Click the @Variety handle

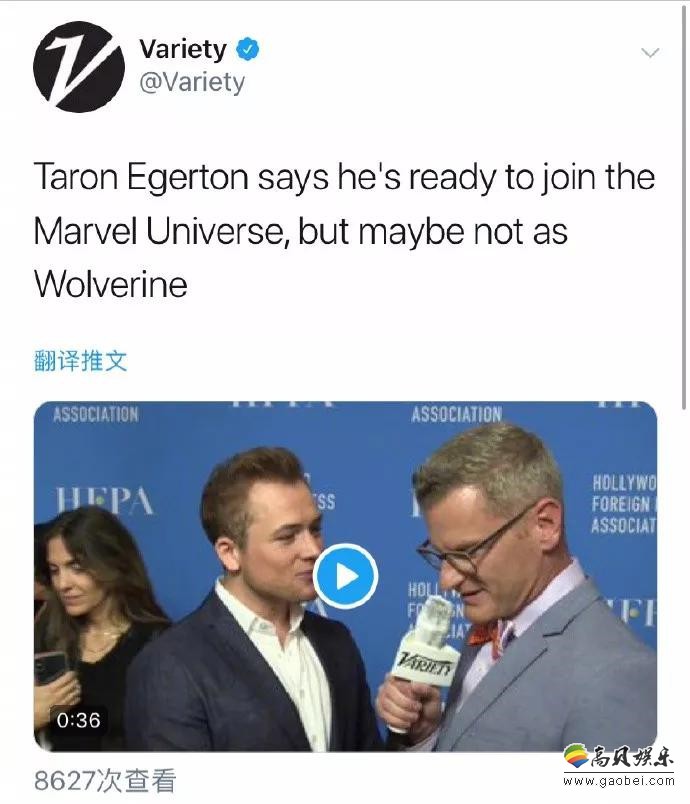(192, 82)
